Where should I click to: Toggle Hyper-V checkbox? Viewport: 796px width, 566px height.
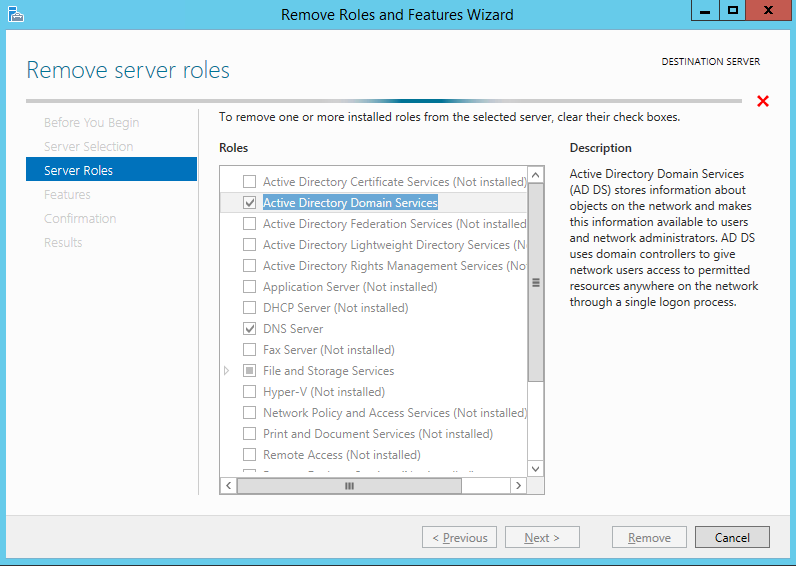(x=249, y=392)
